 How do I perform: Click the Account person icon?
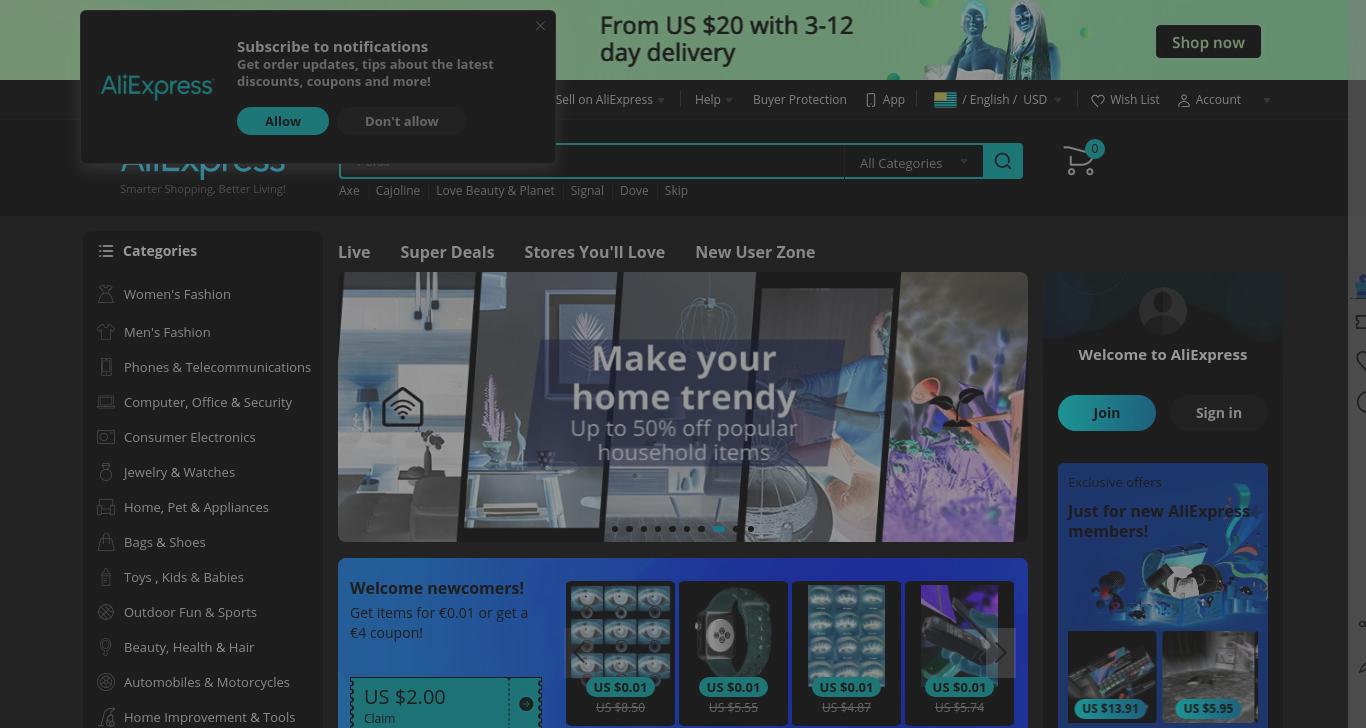click(x=1184, y=100)
